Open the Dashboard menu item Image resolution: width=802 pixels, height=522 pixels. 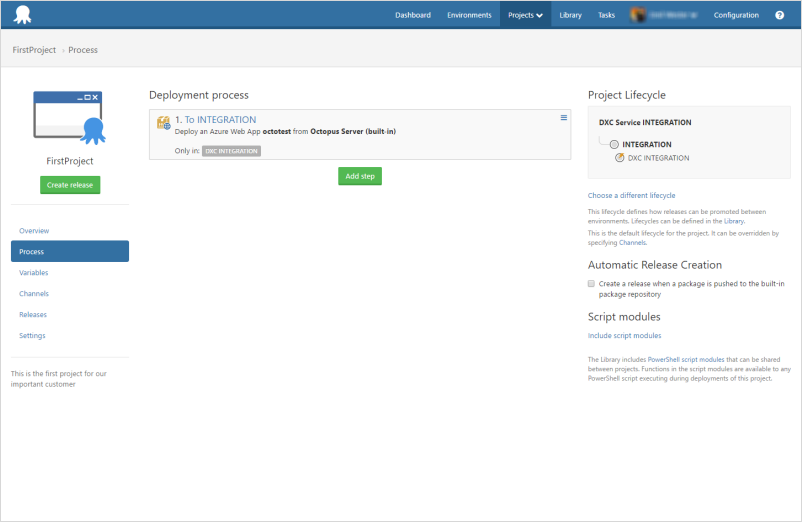click(412, 15)
